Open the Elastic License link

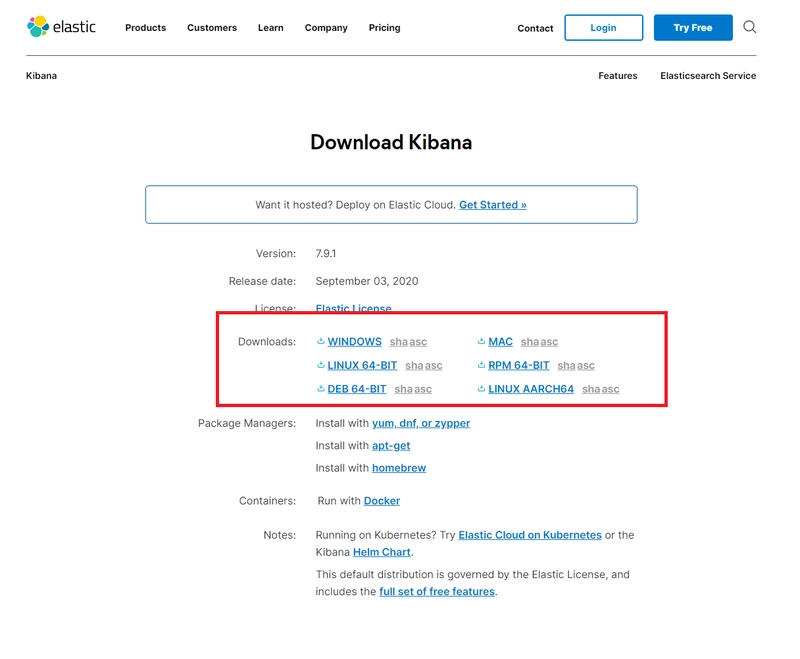click(x=354, y=308)
